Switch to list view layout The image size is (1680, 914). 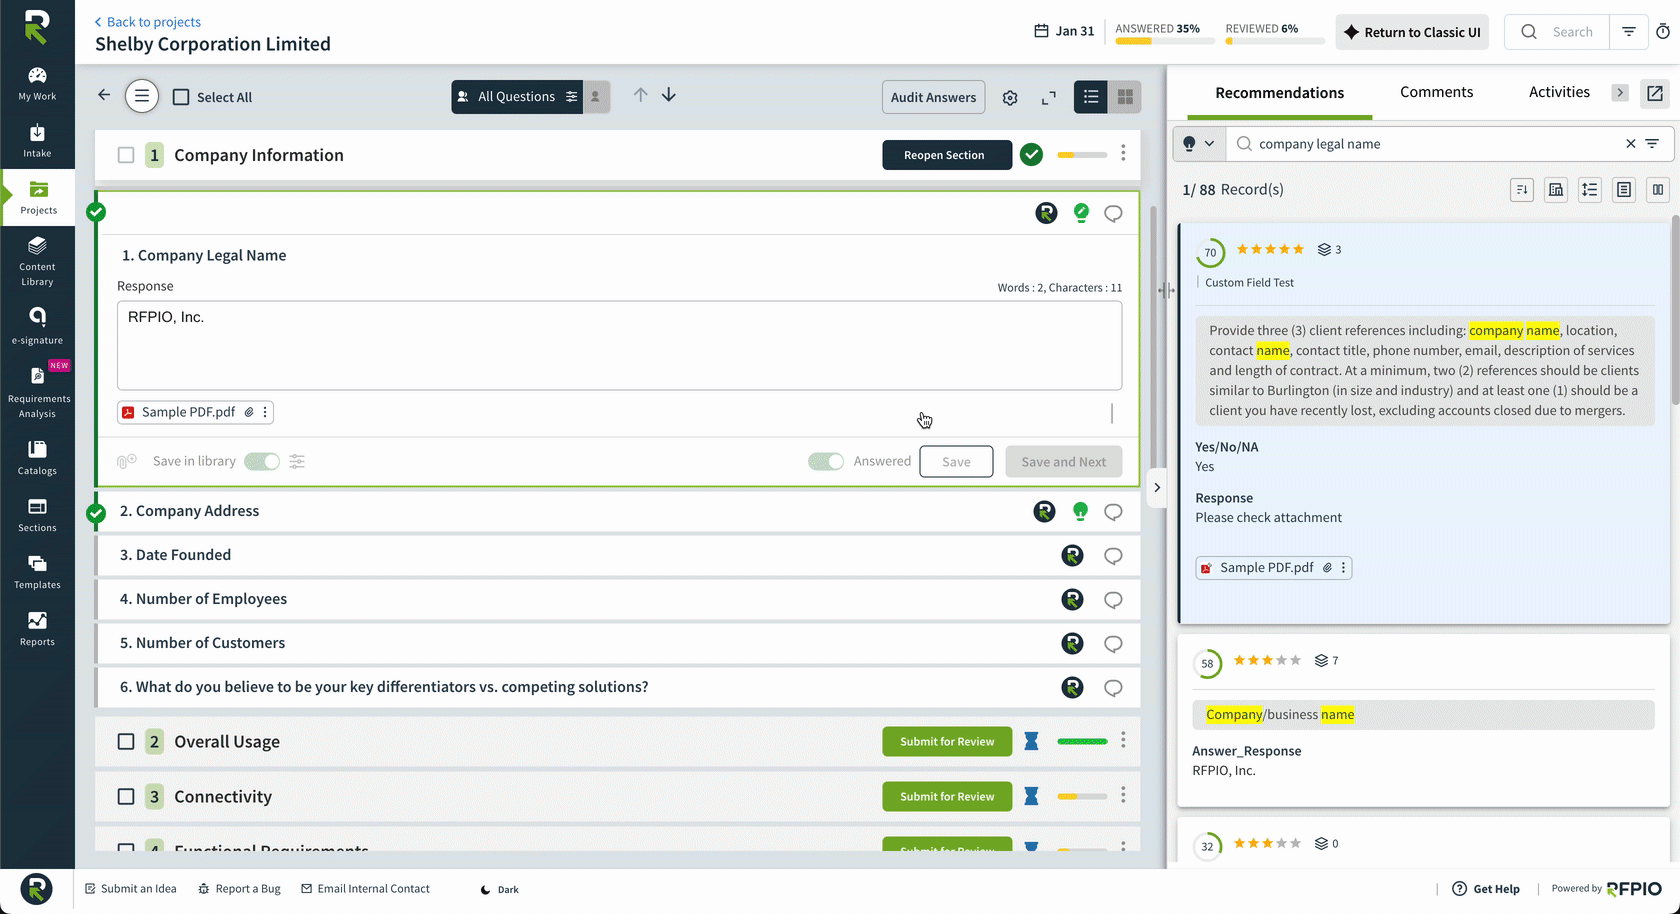(1091, 97)
